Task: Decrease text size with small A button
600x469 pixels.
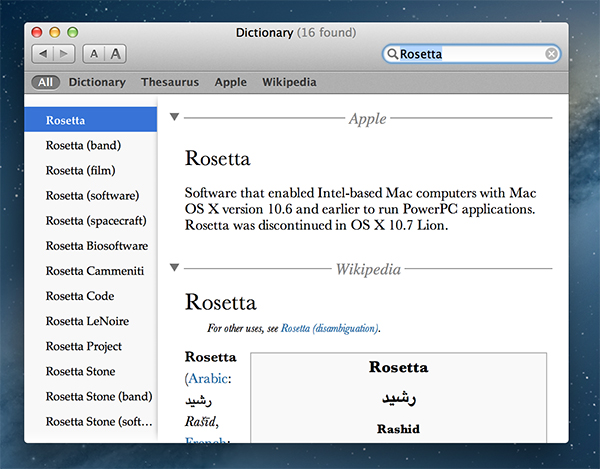Action: tap(94, 54)
